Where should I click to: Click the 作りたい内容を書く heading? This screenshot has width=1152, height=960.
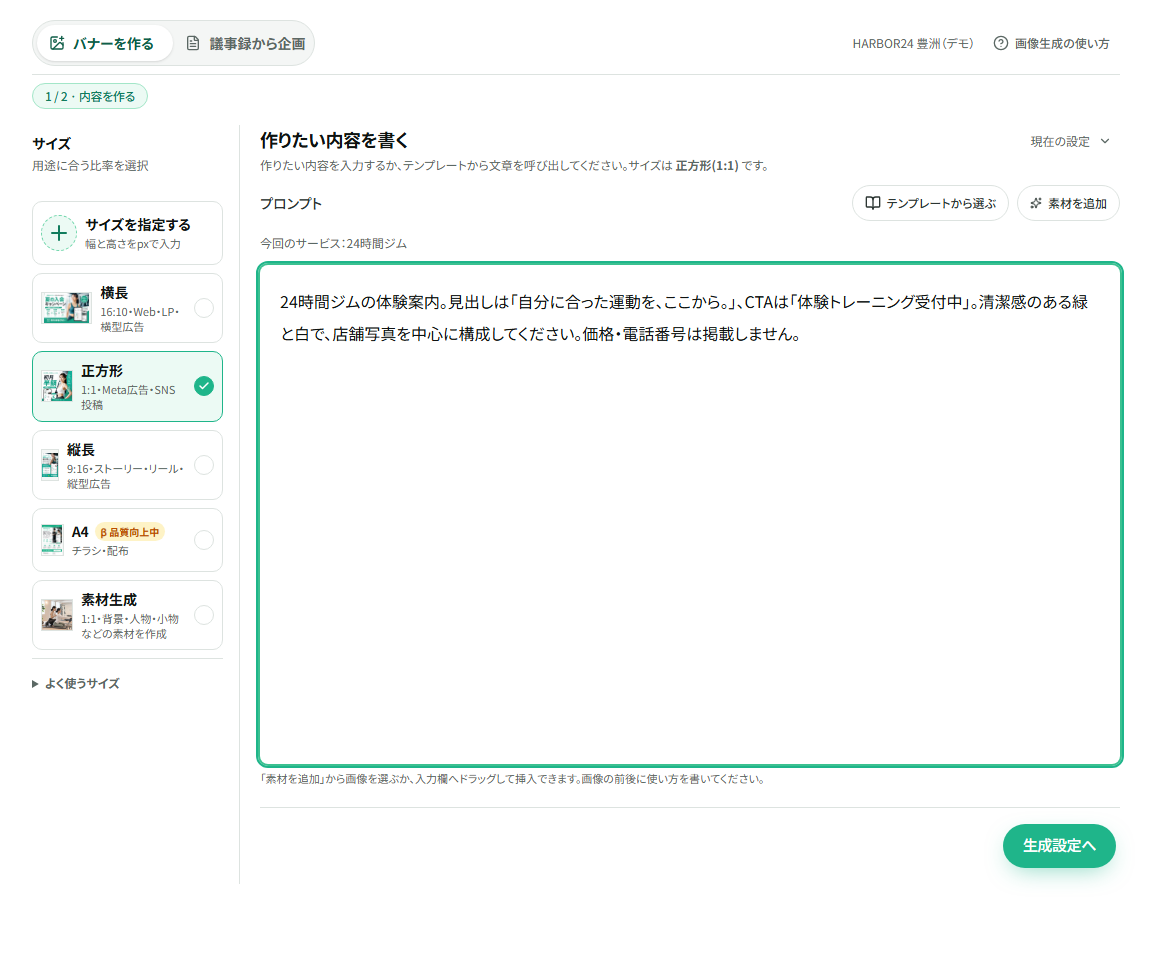tap(334, 140)
